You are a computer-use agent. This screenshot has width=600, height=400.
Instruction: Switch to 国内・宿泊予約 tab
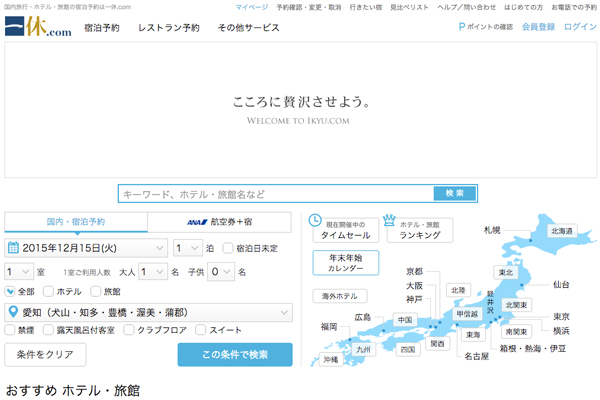[76, 222]
